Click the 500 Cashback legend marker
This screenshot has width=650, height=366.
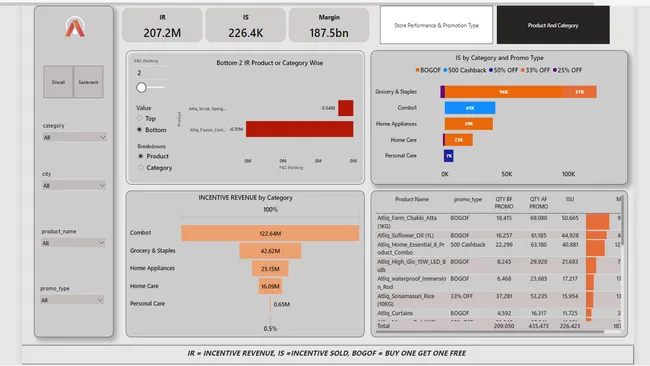445,70
